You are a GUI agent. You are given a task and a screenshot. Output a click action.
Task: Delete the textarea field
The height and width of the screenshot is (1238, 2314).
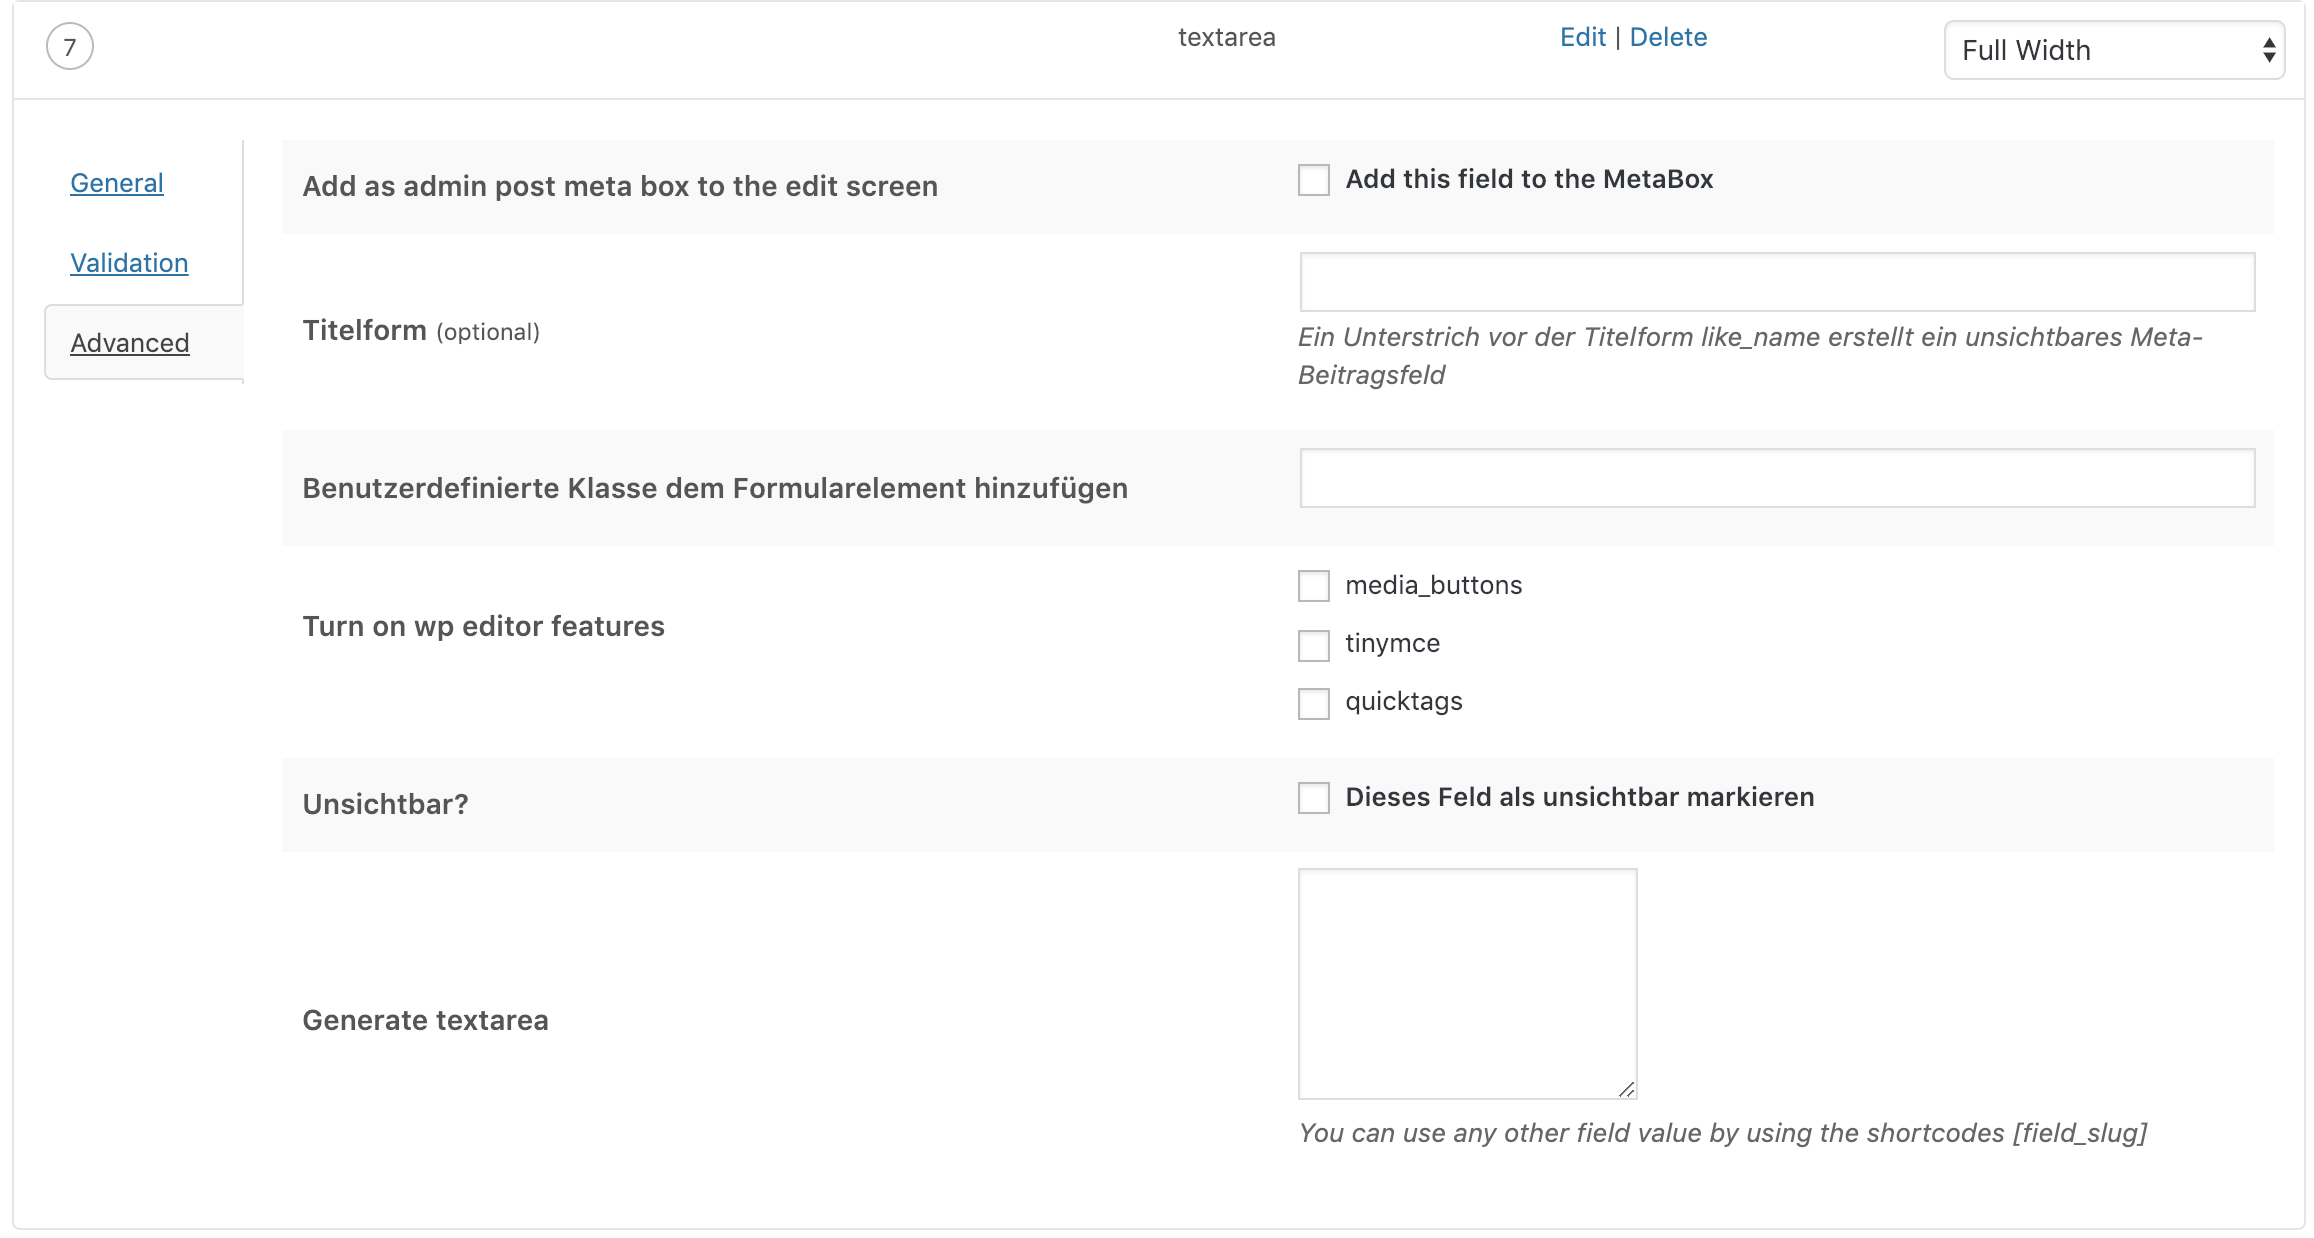(1668, 37)
